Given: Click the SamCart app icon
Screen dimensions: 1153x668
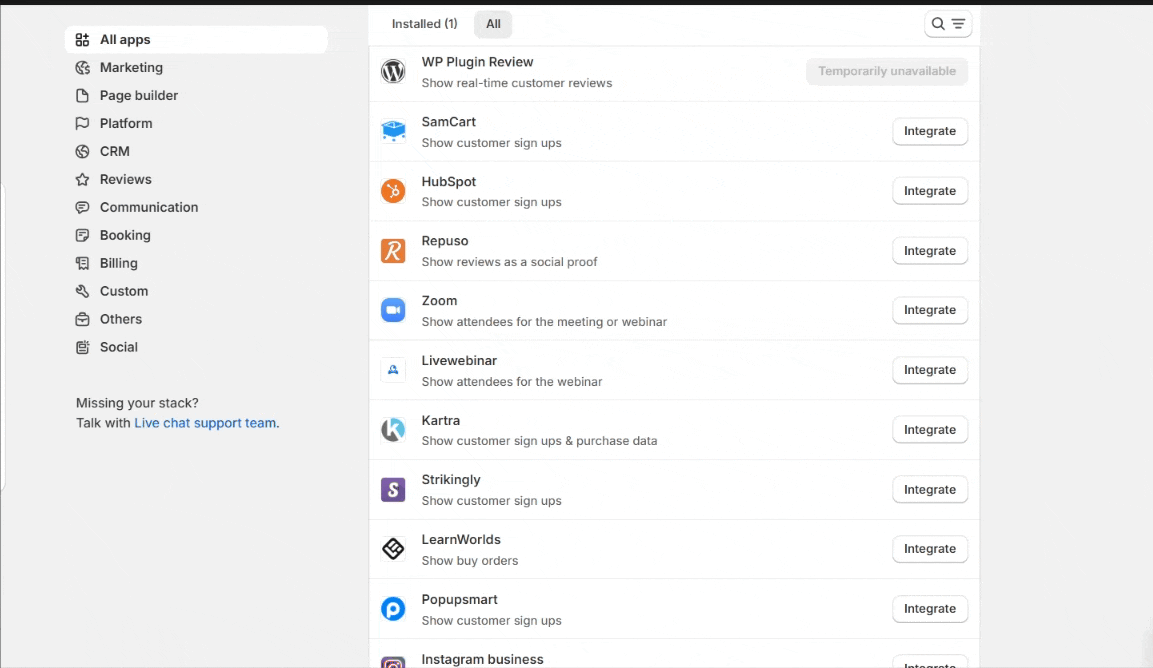Looking at the screenshot, I should pyautogui.click(x=393, y=131).
